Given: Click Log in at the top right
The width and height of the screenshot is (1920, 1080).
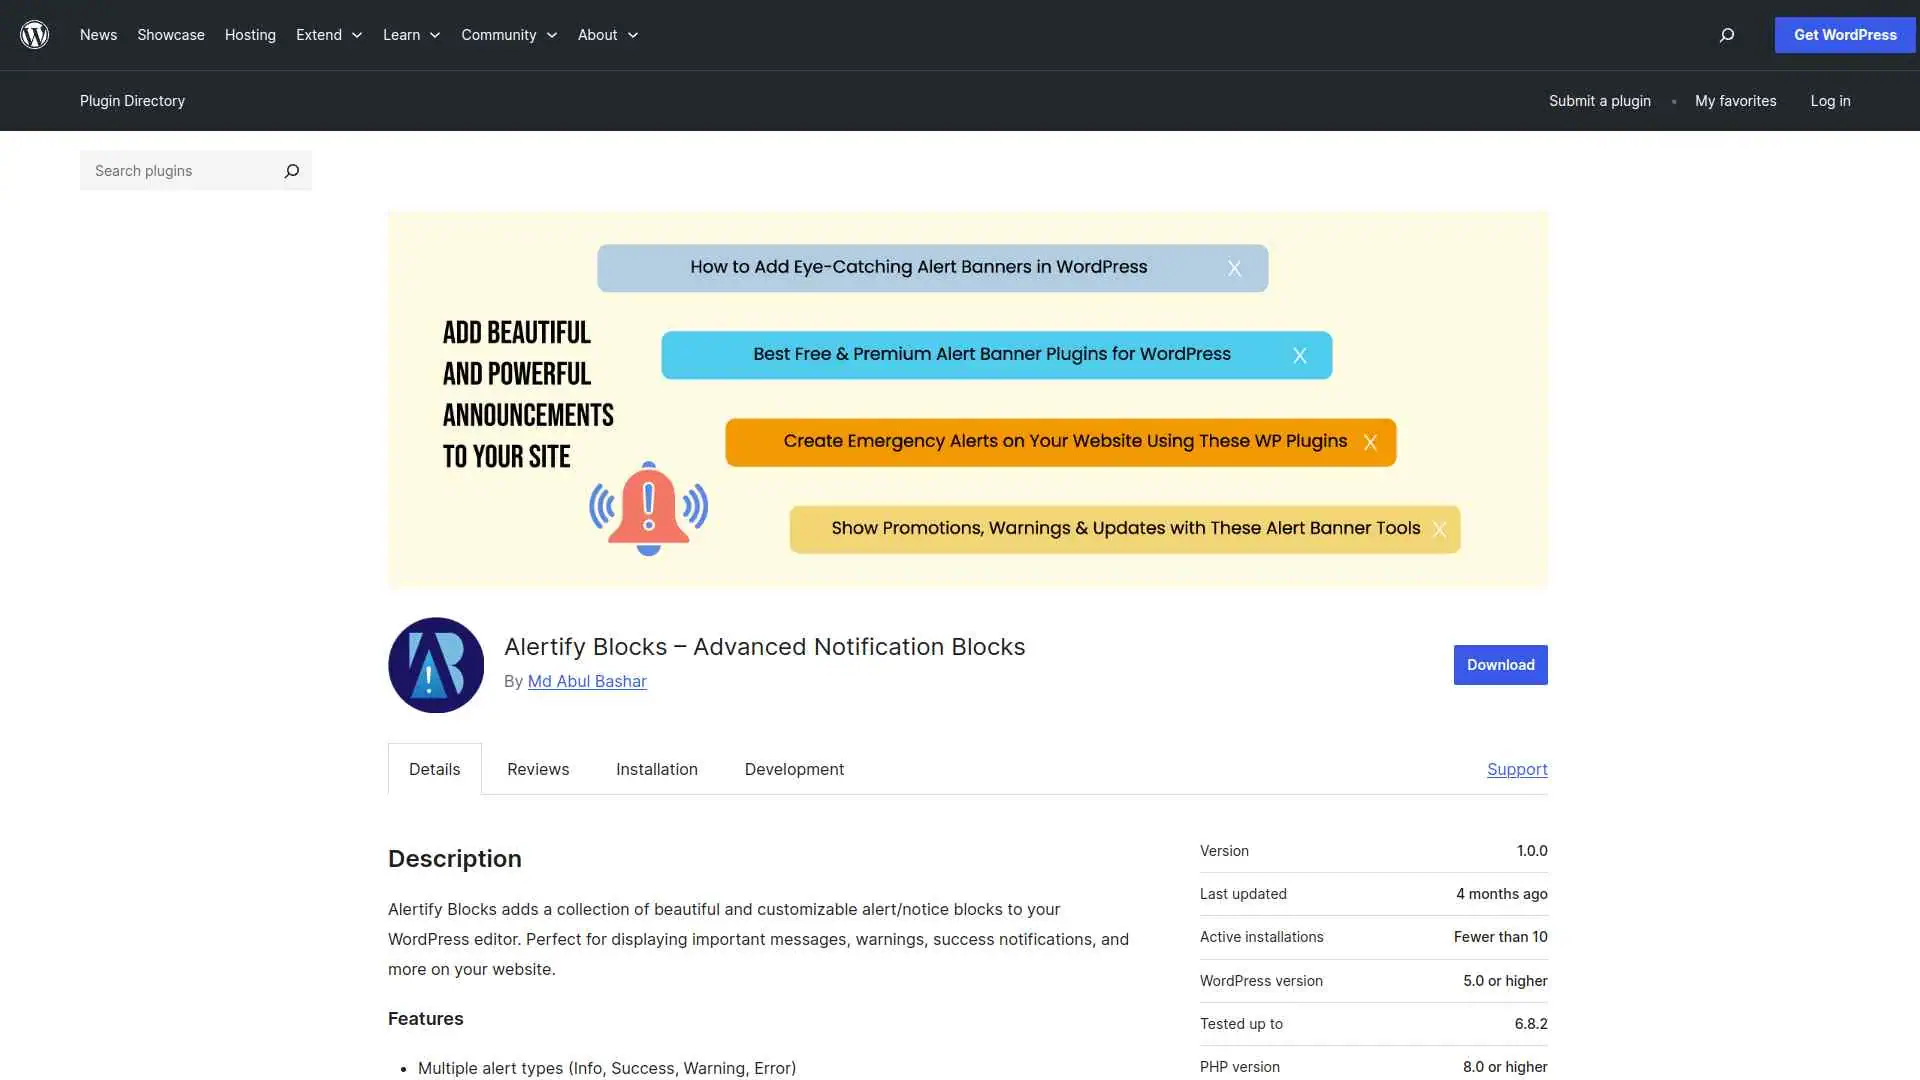Looking at the screenshot, I should coord(1830,100).
